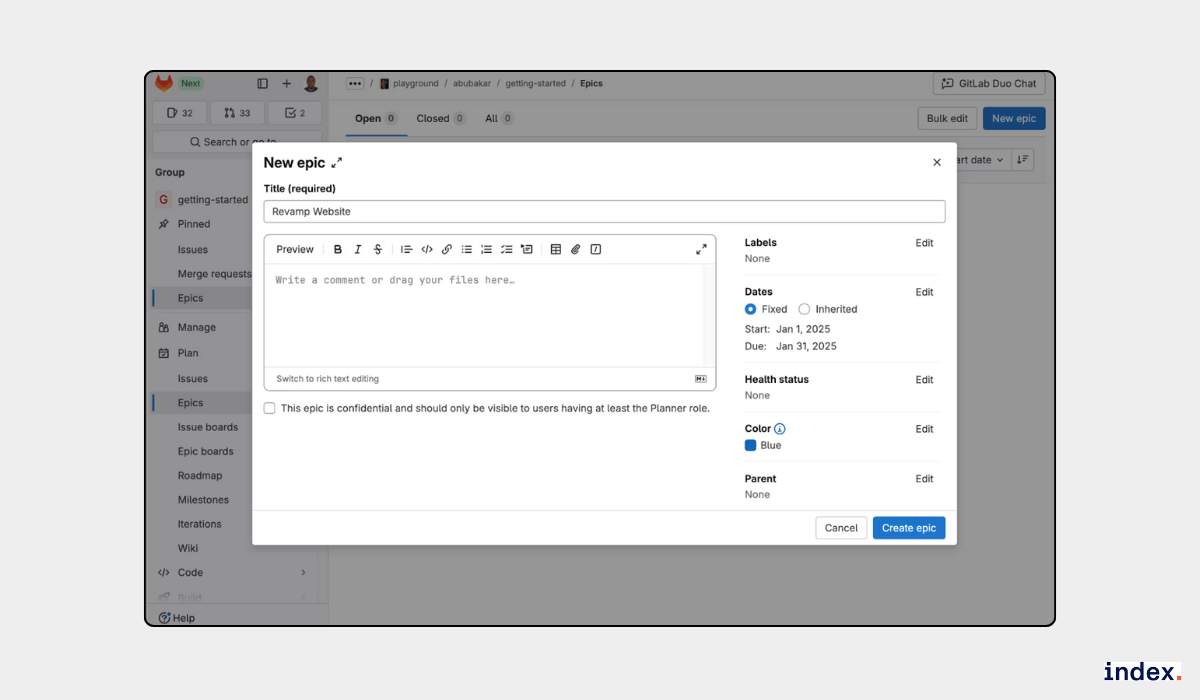Click the Blue color swatch
This screenshot has height=700, width=1200.
point(751,446)
